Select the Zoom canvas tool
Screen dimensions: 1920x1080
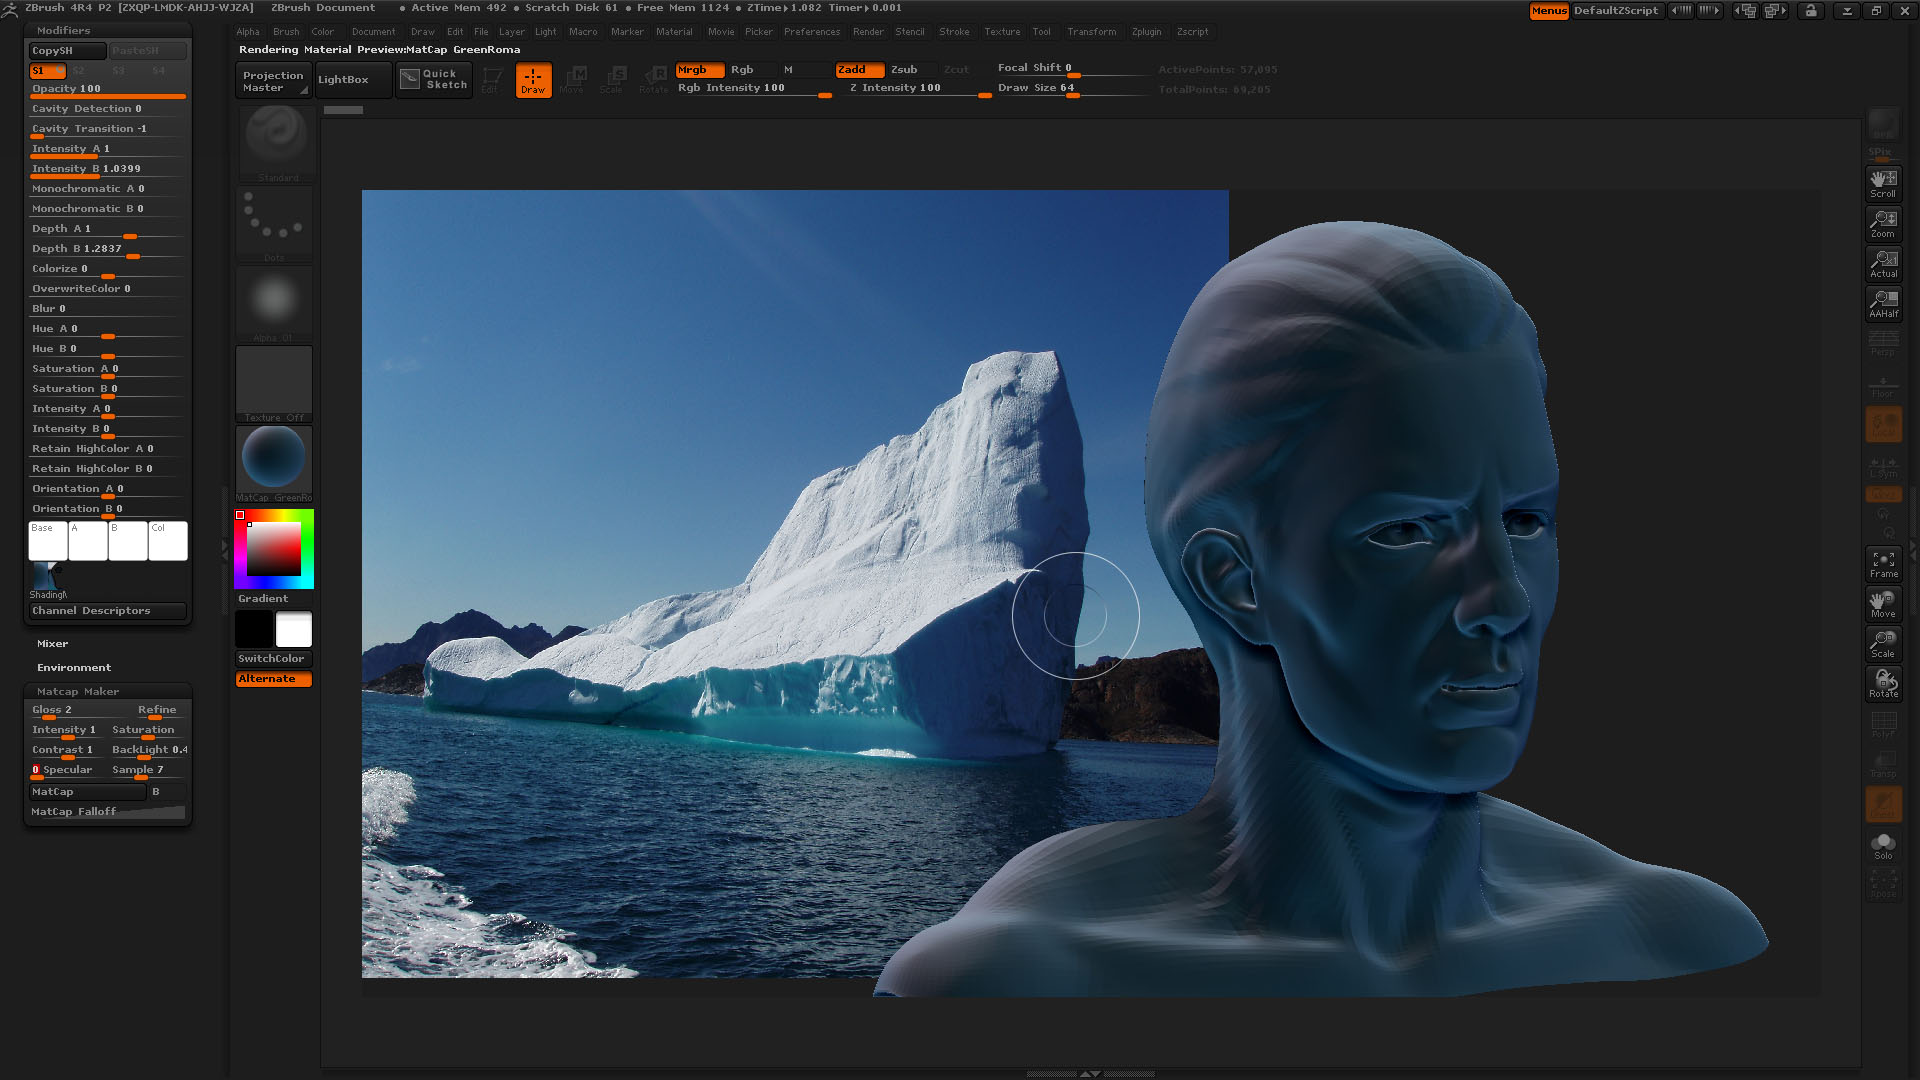click(x=1883, y=224)
